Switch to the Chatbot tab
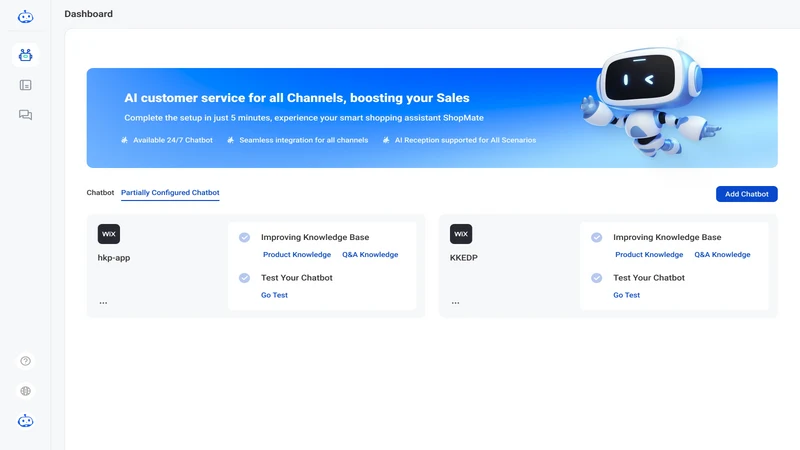This screenshot has height=450, width=800. point(100,193)
